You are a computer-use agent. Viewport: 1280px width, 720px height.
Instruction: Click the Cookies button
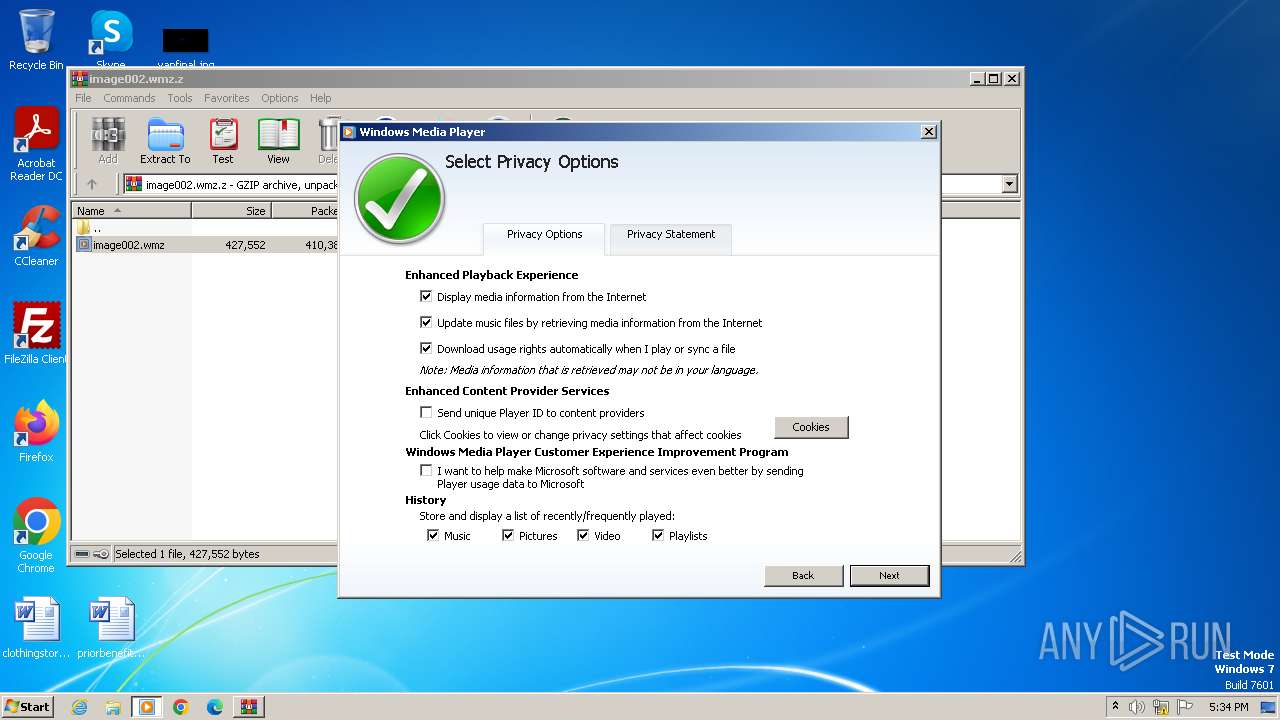811,427
